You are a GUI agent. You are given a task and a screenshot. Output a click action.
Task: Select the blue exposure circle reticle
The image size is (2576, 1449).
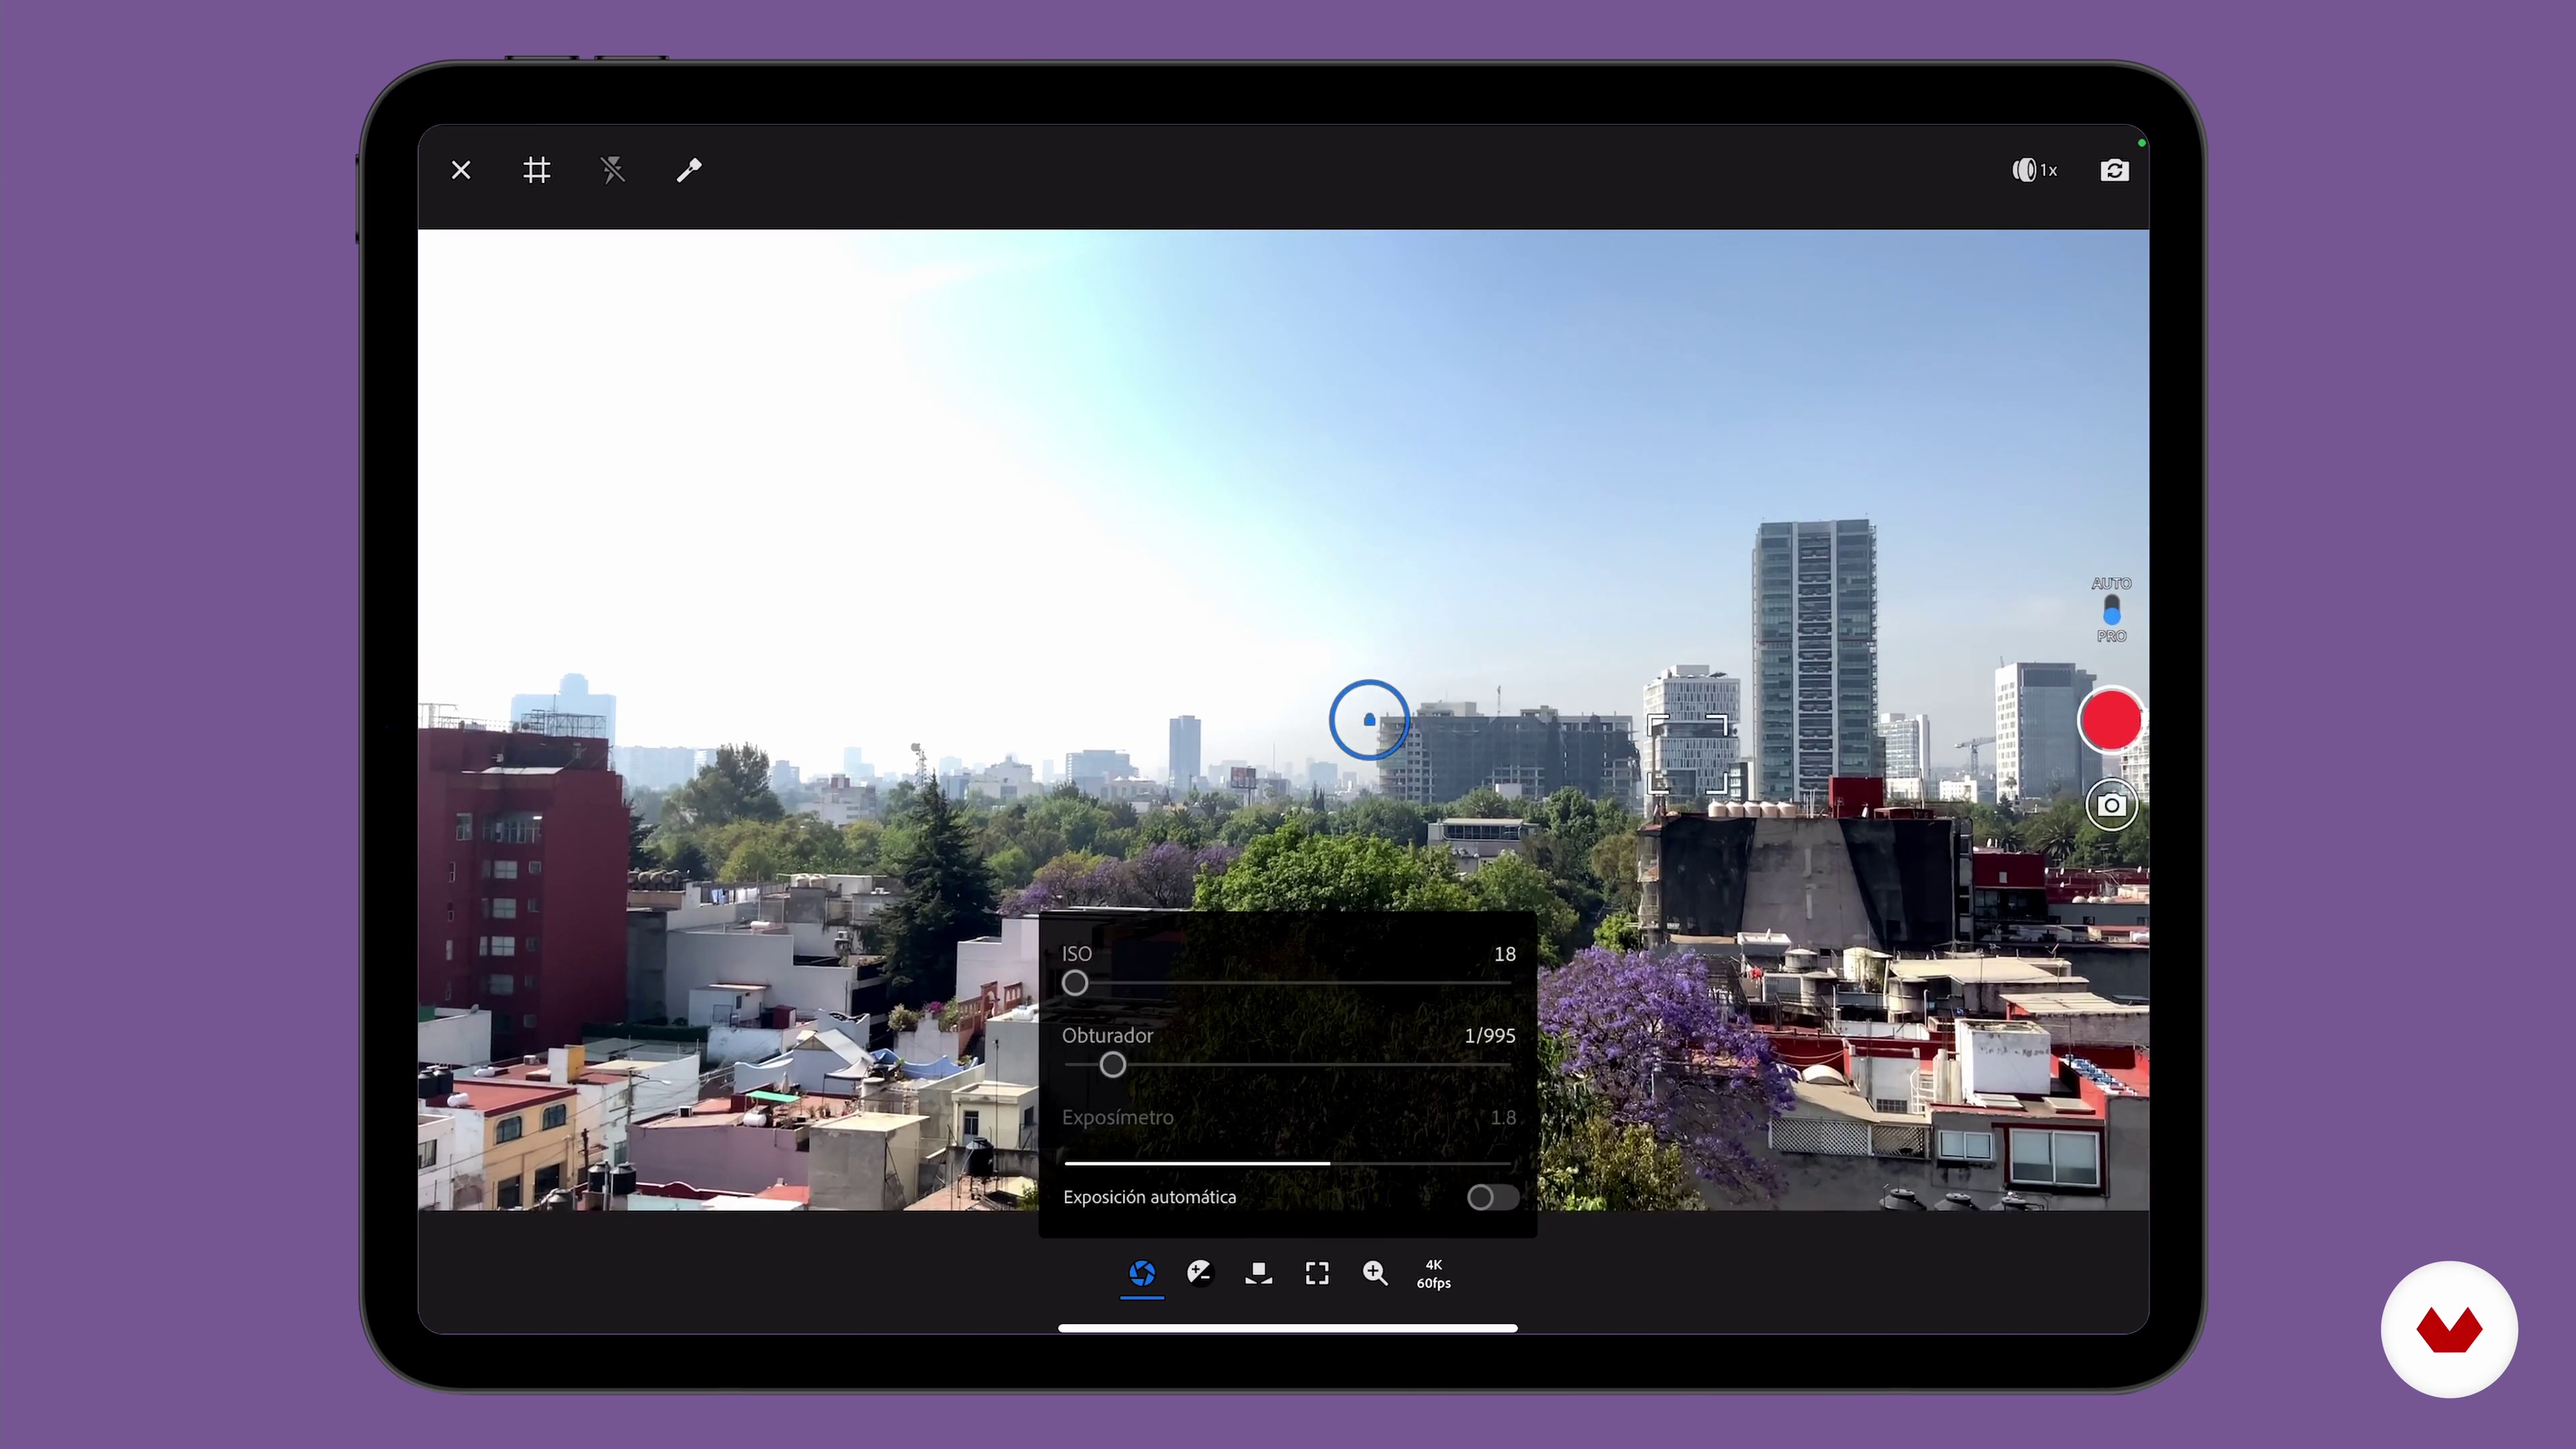pos(1369,720)
